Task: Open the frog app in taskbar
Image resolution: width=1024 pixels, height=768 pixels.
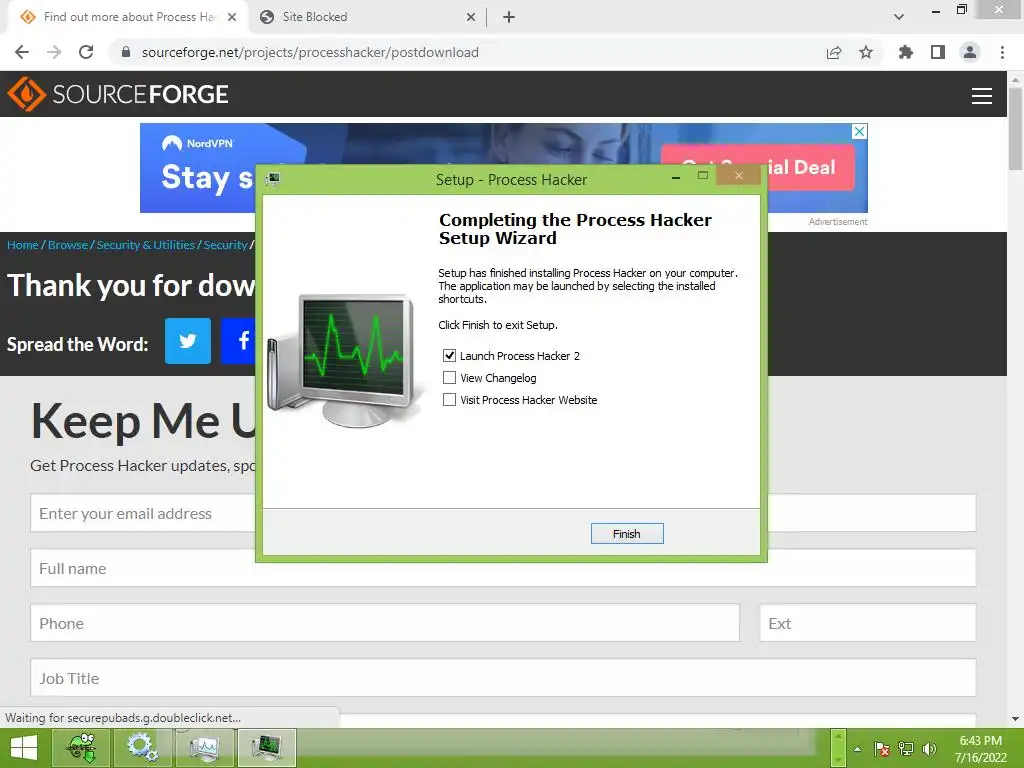Action: click(x=82, y=748)
